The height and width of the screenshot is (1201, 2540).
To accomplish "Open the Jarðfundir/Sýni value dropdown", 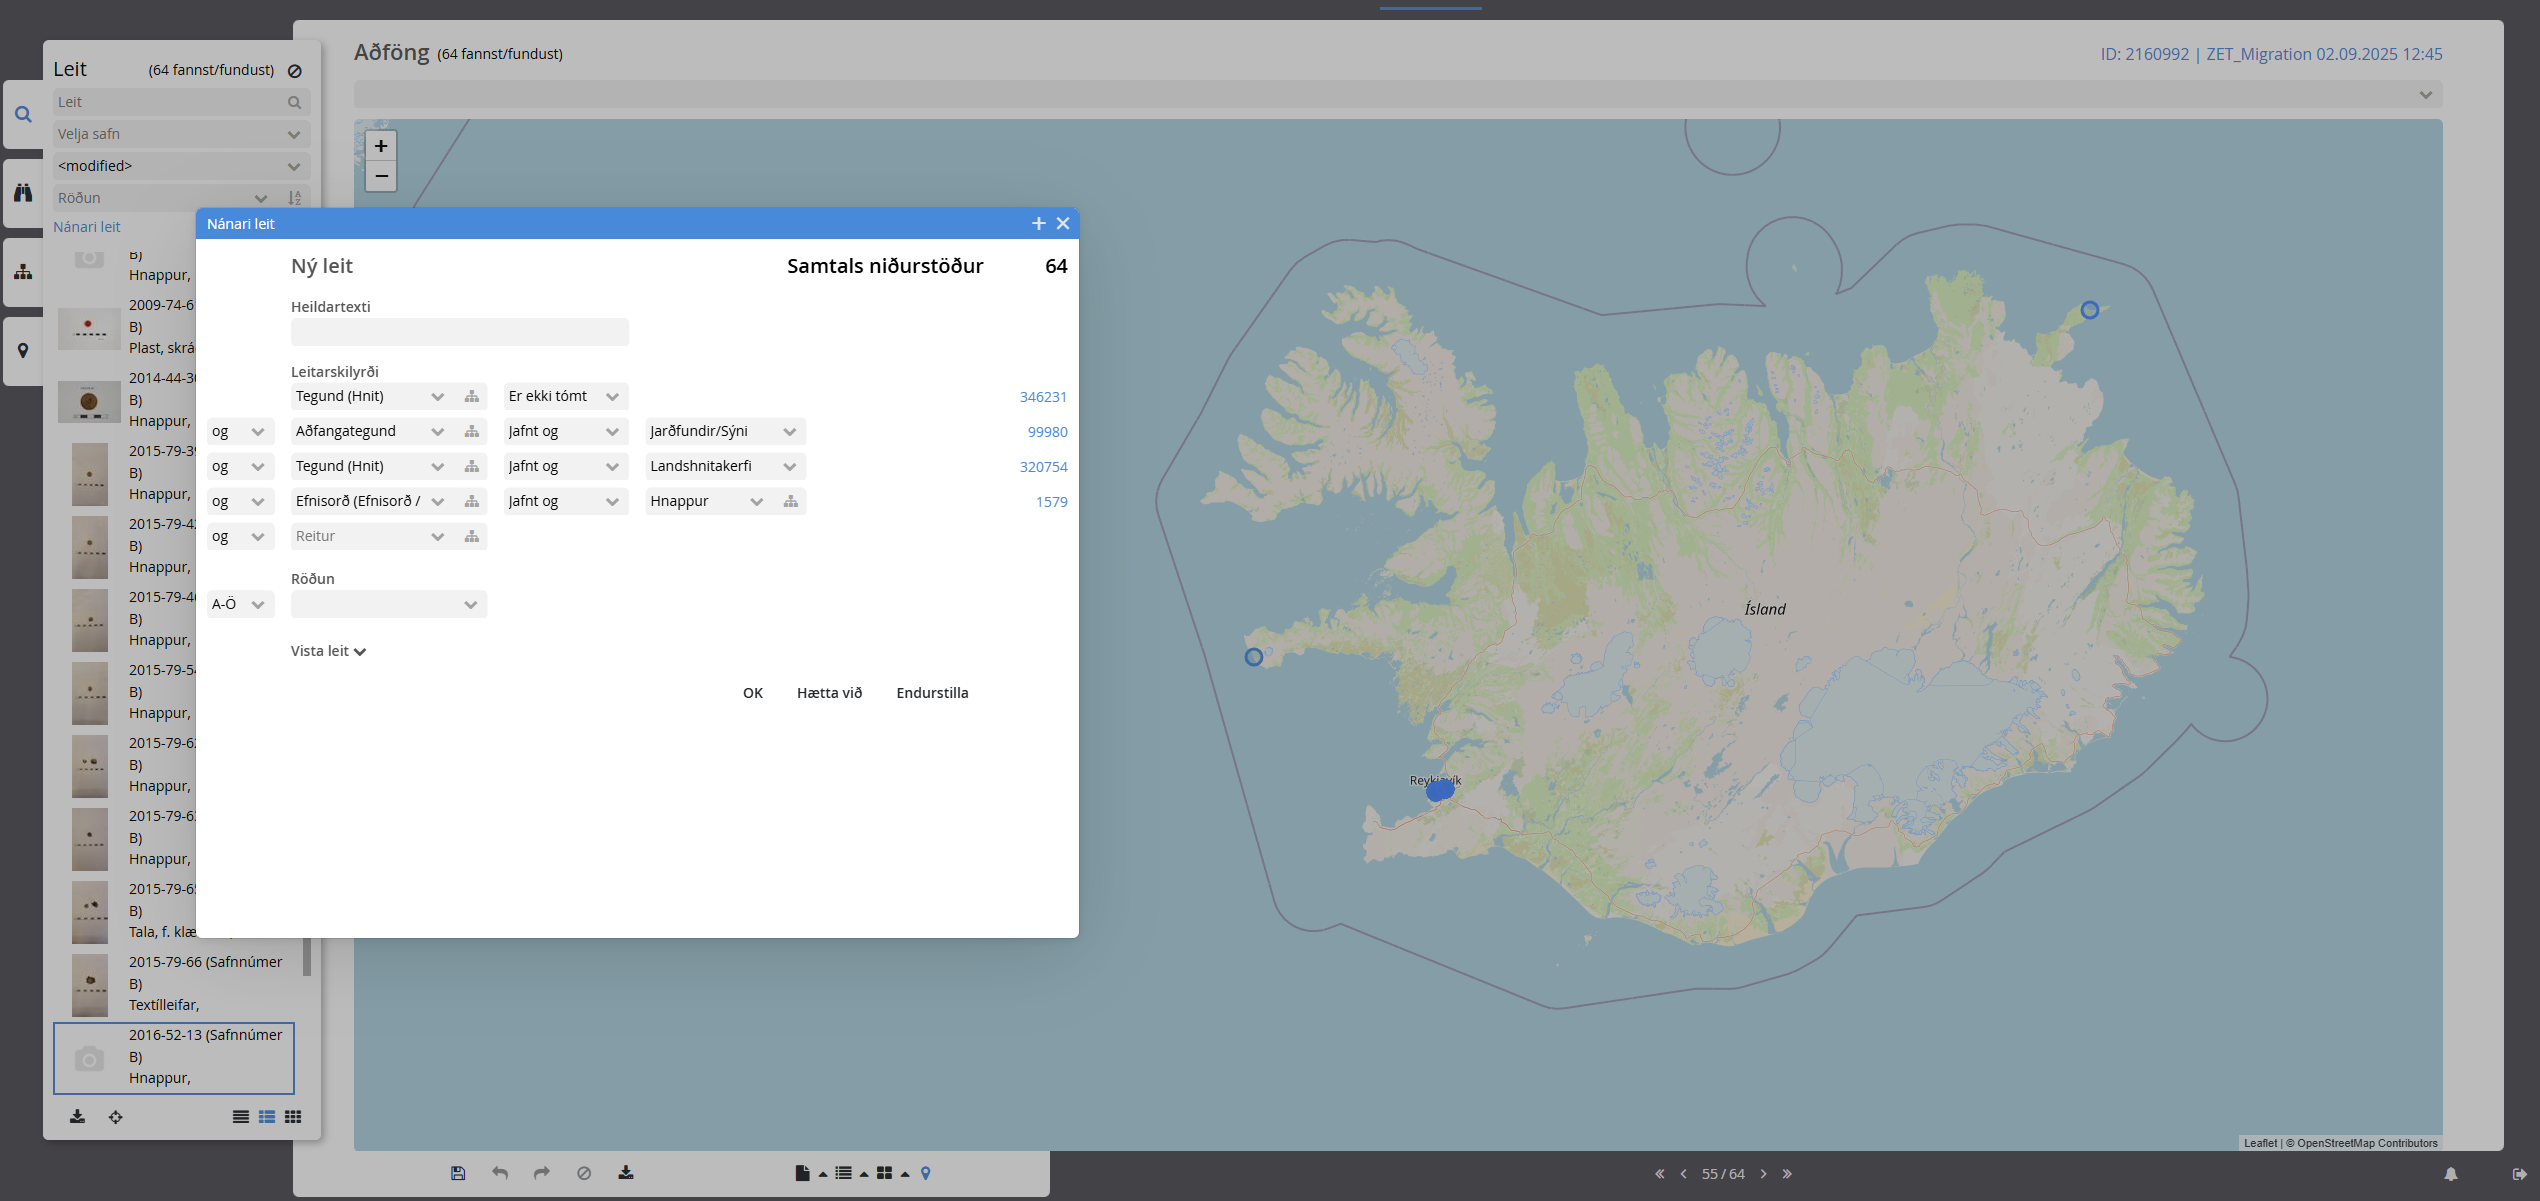I will (724, 431).
